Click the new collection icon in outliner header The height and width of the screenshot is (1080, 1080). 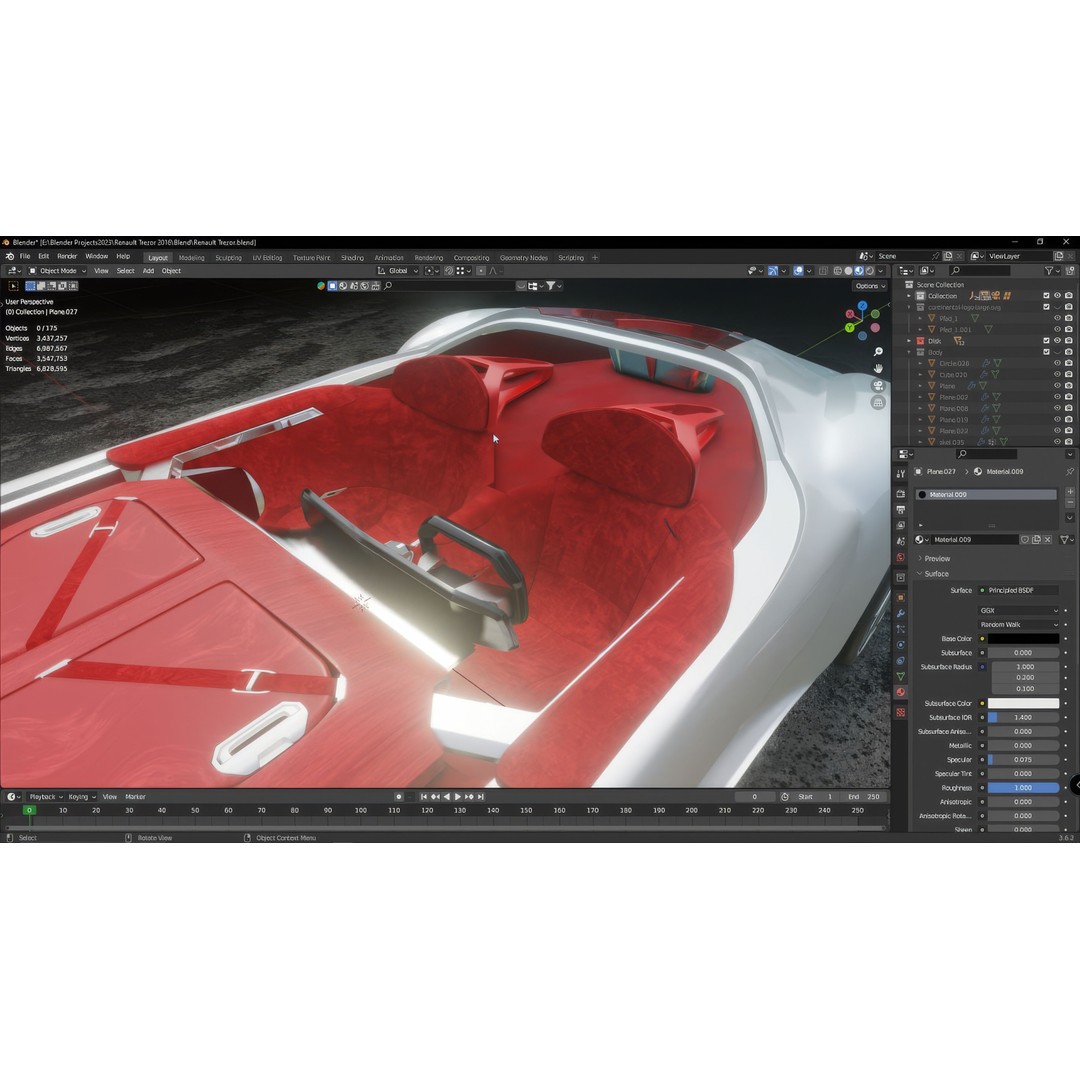tap(1070, 271)
